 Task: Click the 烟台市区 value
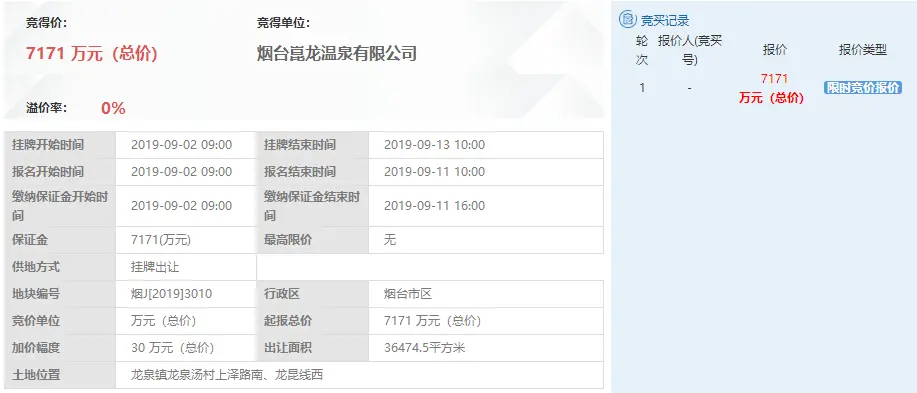click(408, 294)
